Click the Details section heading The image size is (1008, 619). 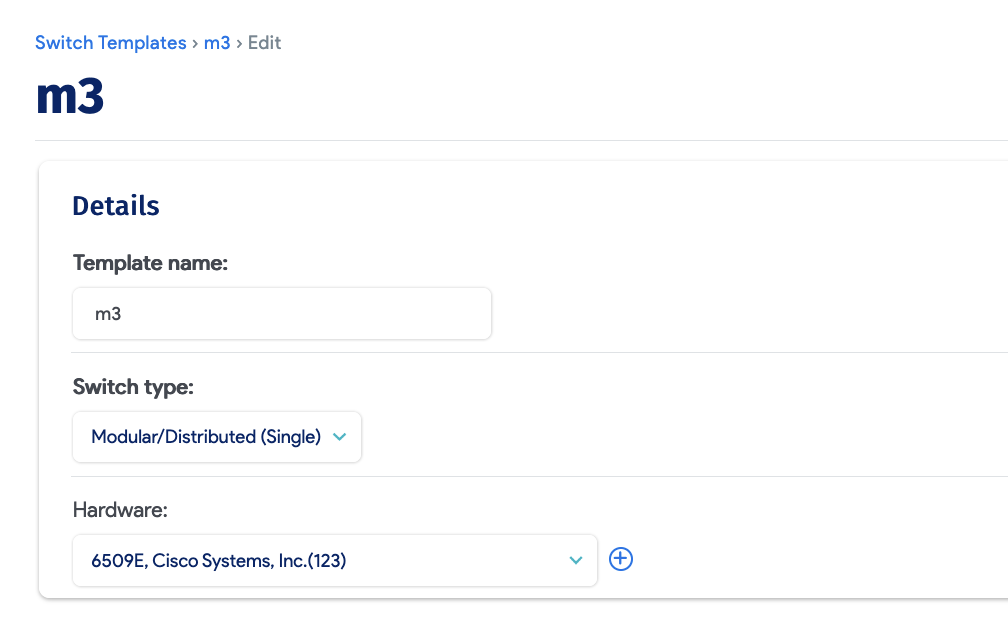tap(116, 206)
